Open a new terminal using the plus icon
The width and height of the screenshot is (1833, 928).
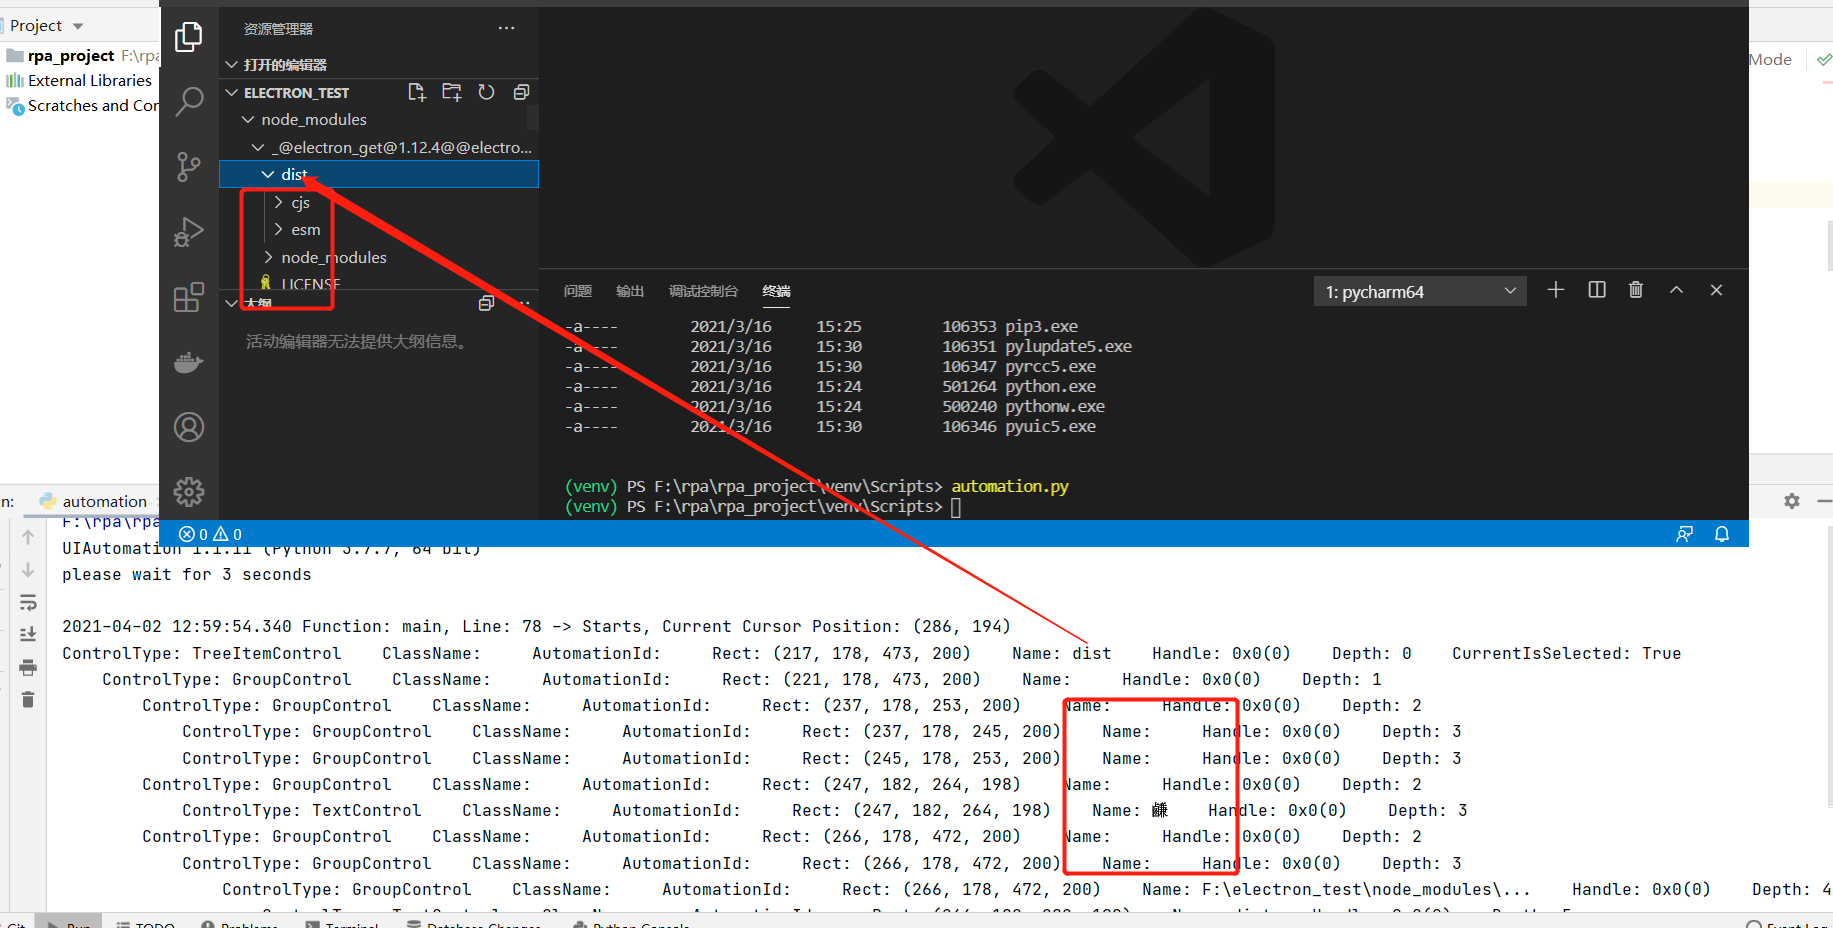pyautogui.click(x=1555, y=290)
